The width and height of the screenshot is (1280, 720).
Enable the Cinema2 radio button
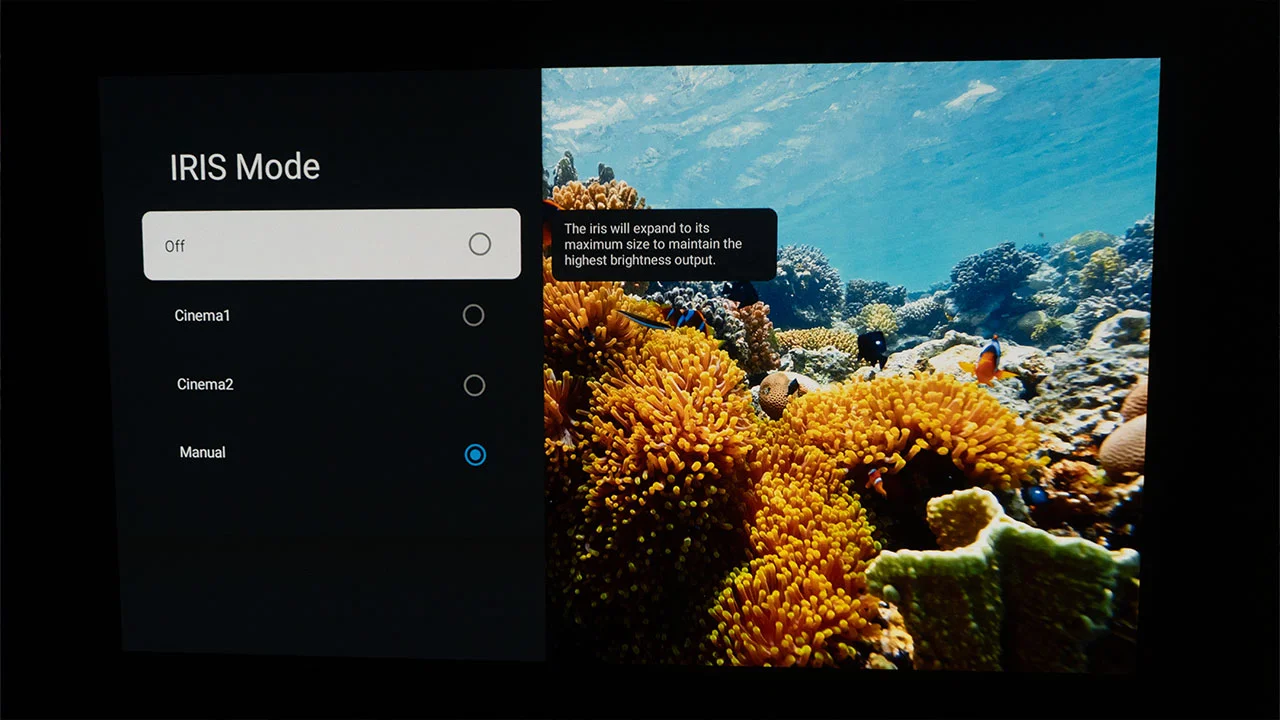[x=474, y=386]
